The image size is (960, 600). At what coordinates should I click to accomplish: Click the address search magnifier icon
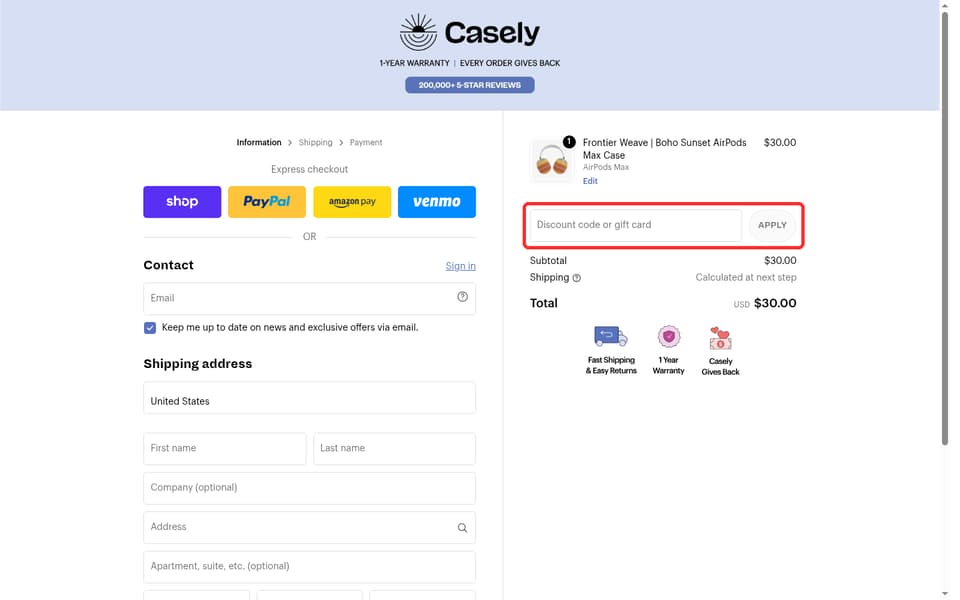pos(462,528)
